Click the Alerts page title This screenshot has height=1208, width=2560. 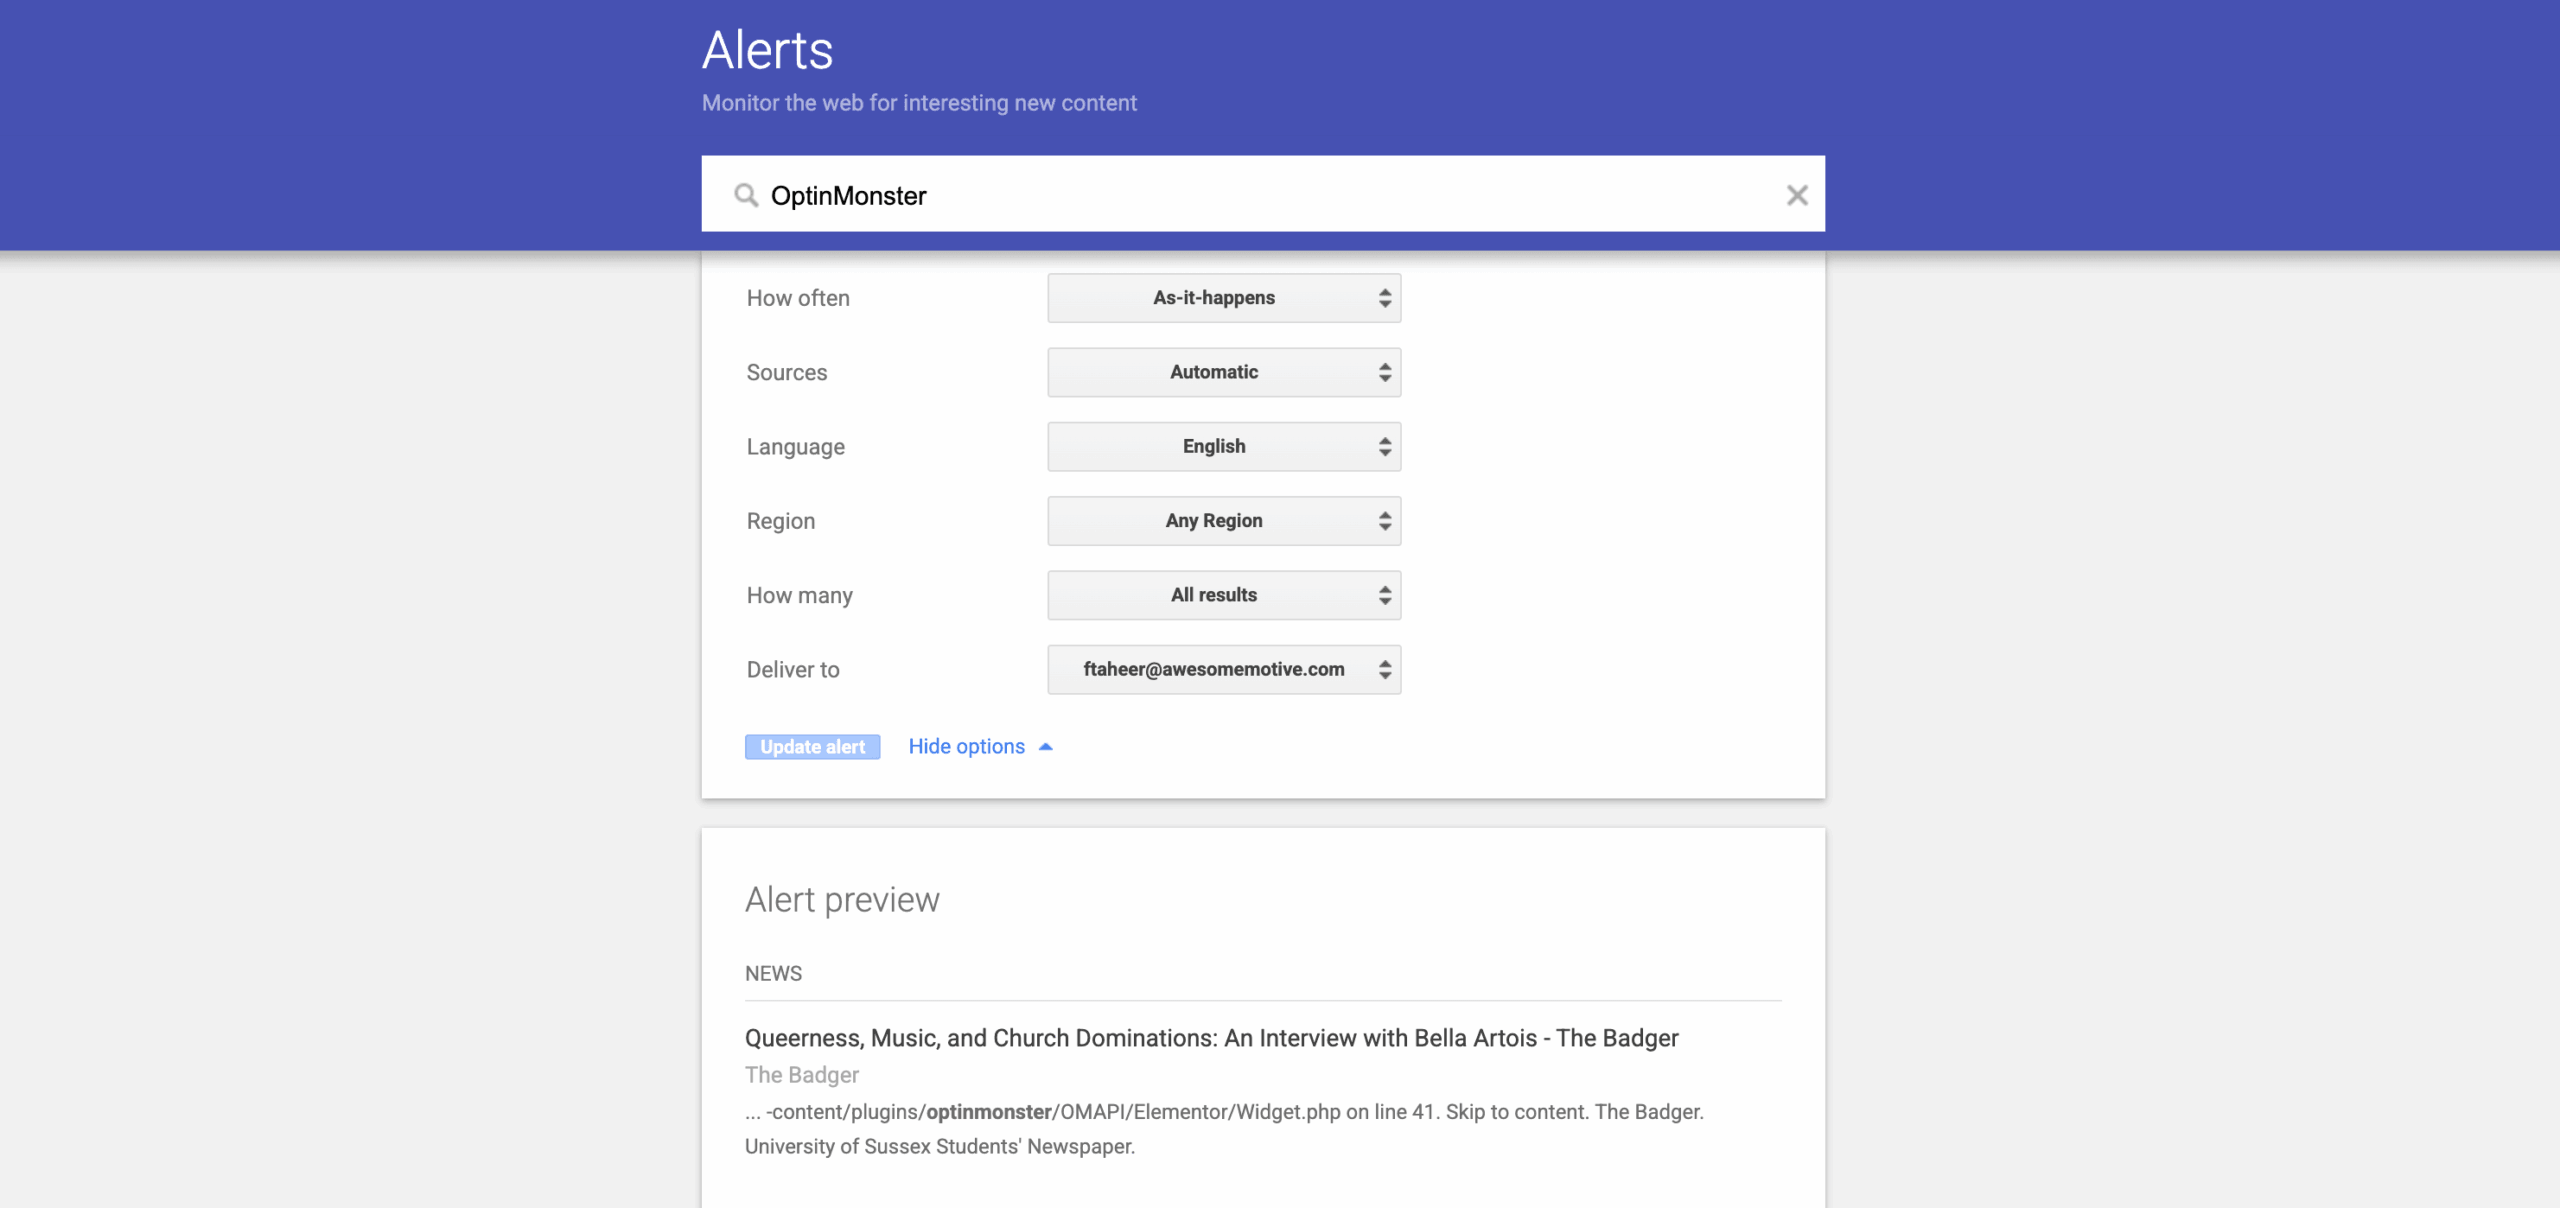tap(767, 50)
